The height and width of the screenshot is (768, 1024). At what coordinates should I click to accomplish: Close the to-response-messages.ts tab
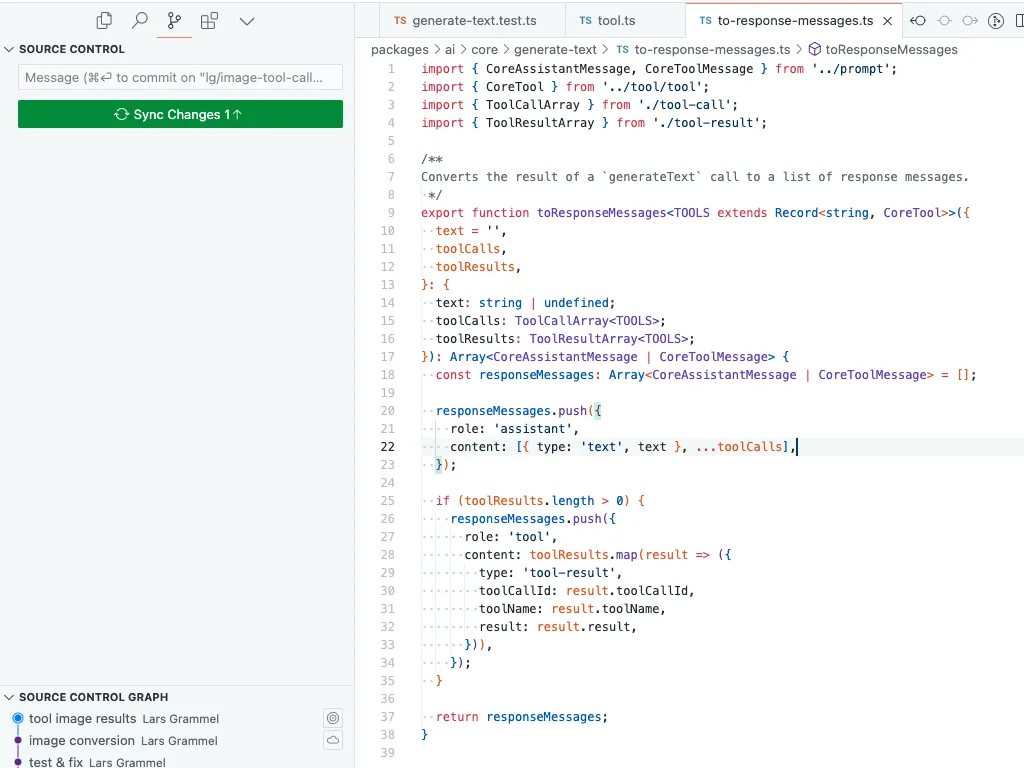888,21
